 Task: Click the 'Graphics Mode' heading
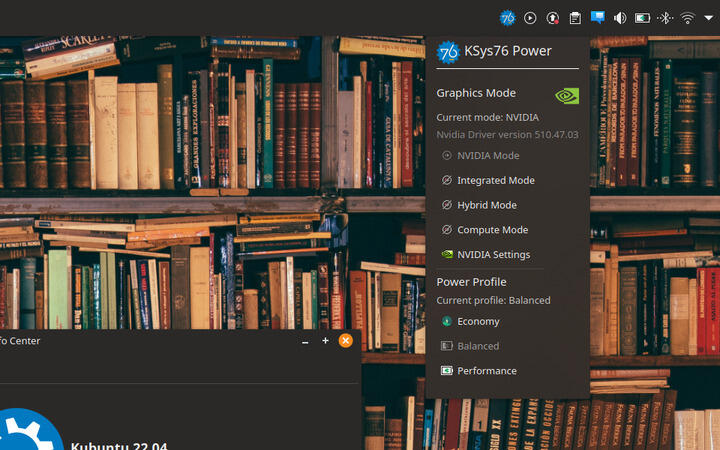[476, 93]
